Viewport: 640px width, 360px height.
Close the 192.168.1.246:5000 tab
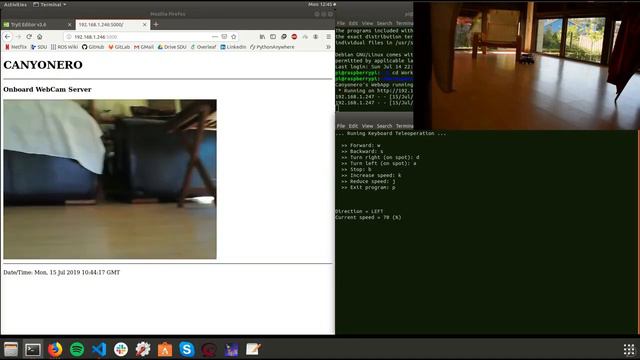(x=144, y=24)
